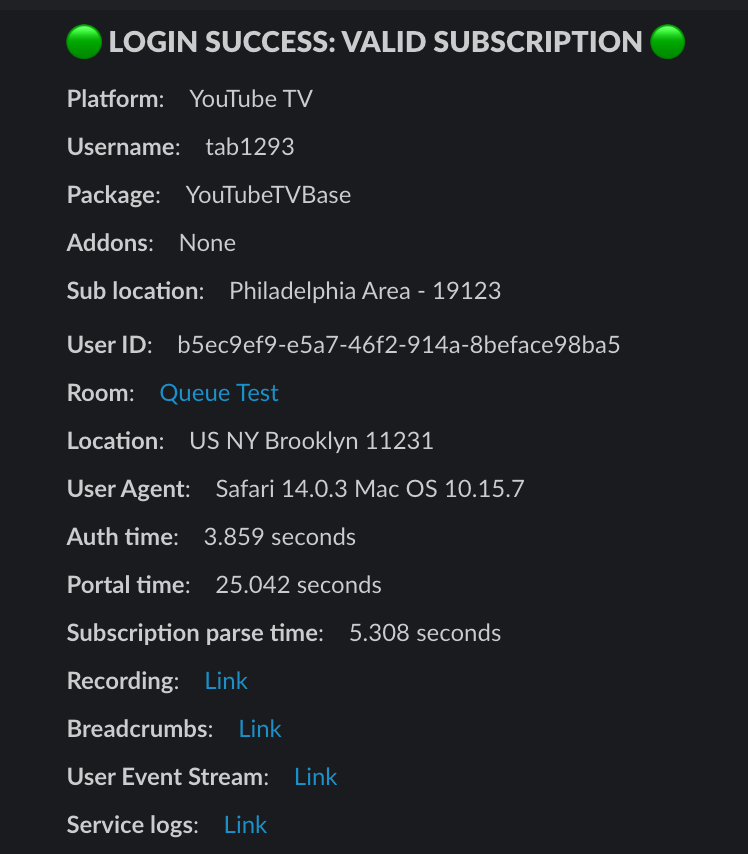Screen dimensions: 748x854
Task: Click the Auth time 3.859 seconds value
Action: click(279, 537)
